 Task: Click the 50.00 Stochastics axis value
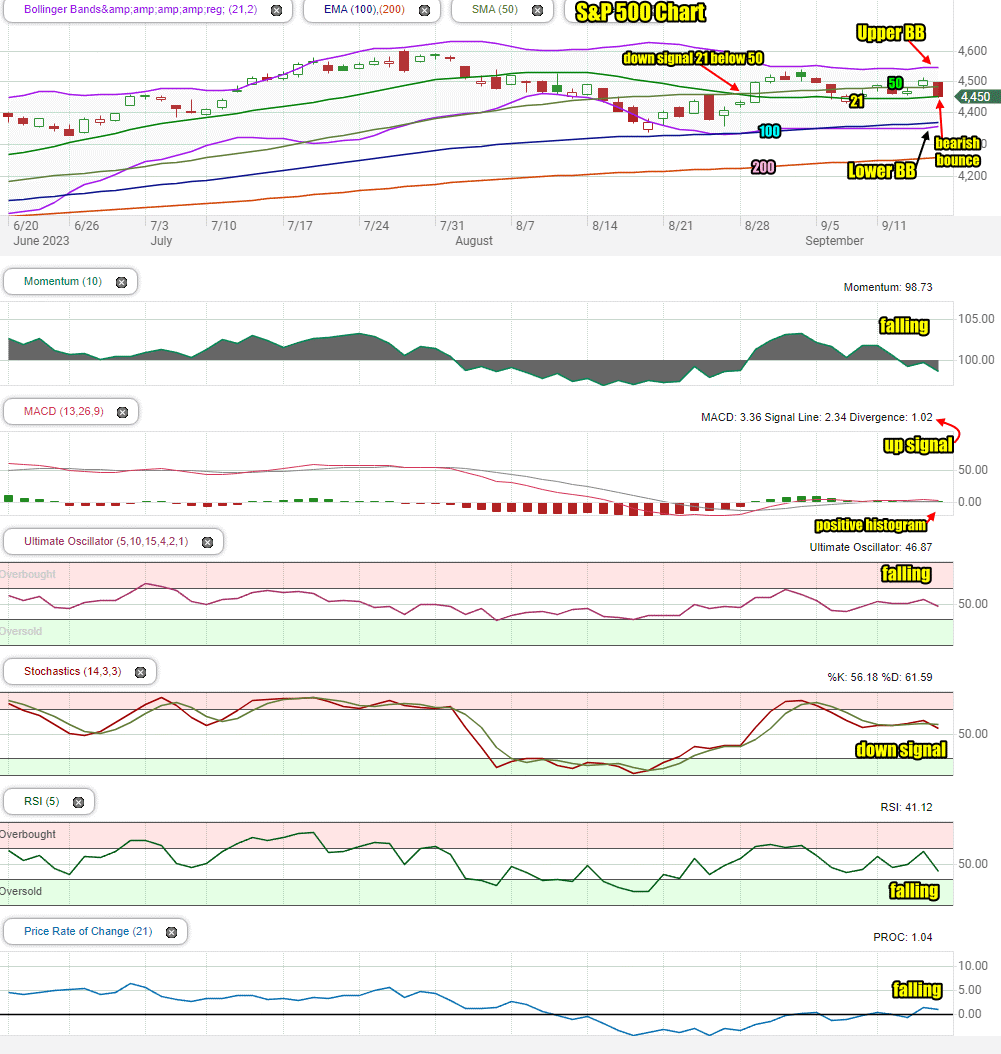(x=973, y=734)
